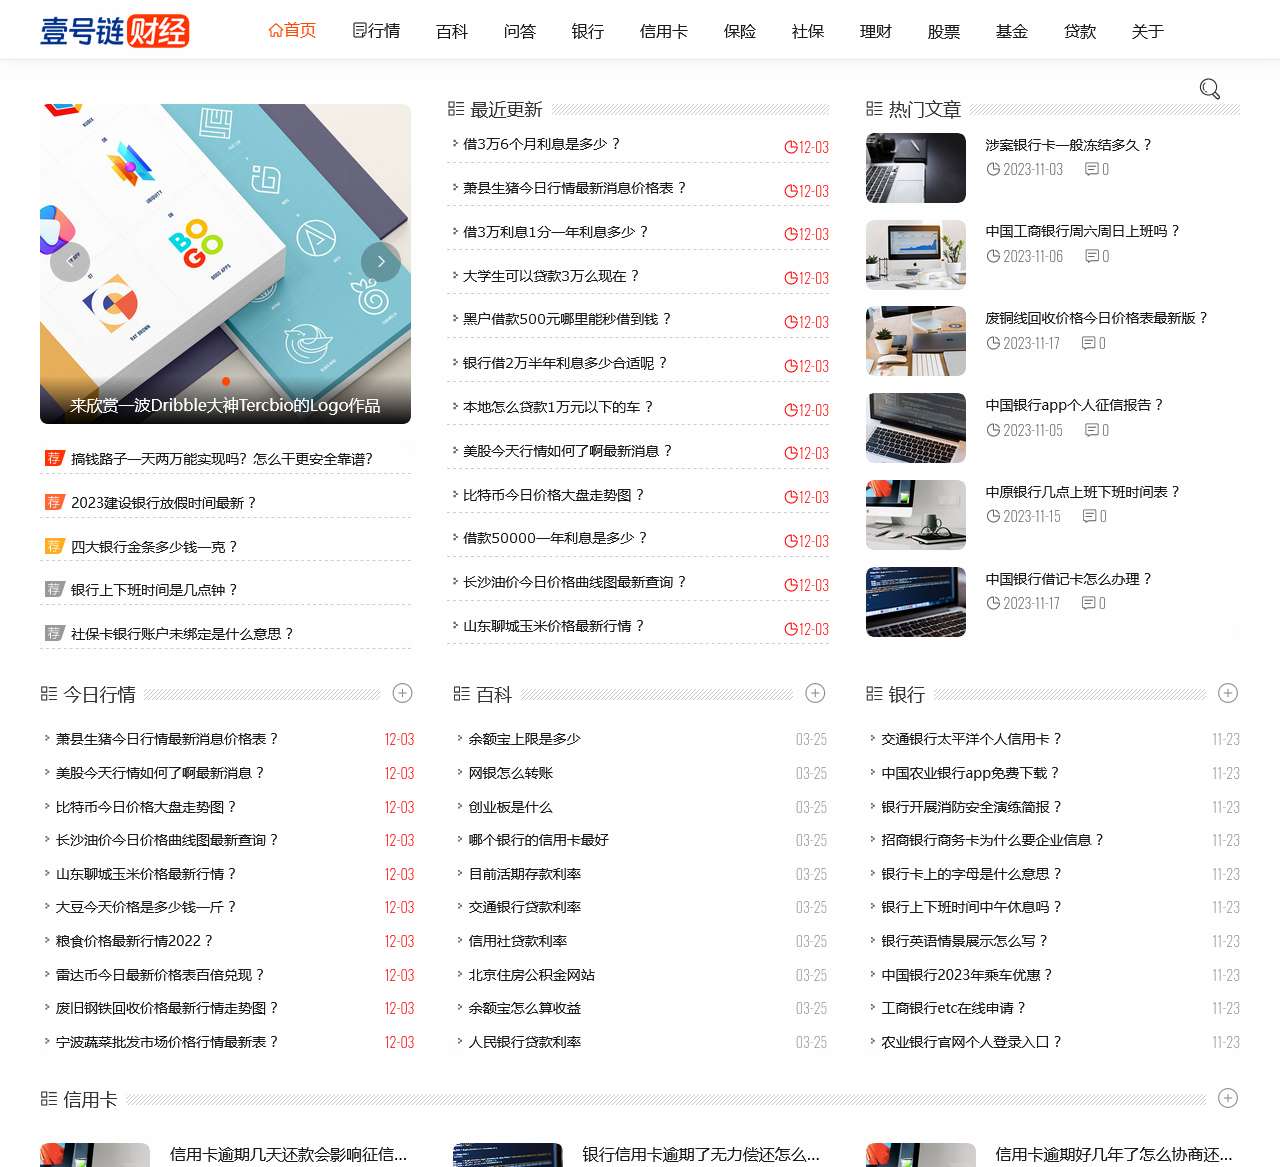Expand 今日行情 section with plus icon
The height and width of the screenshot is (1167, 1280).
click(x=402, y=693)
